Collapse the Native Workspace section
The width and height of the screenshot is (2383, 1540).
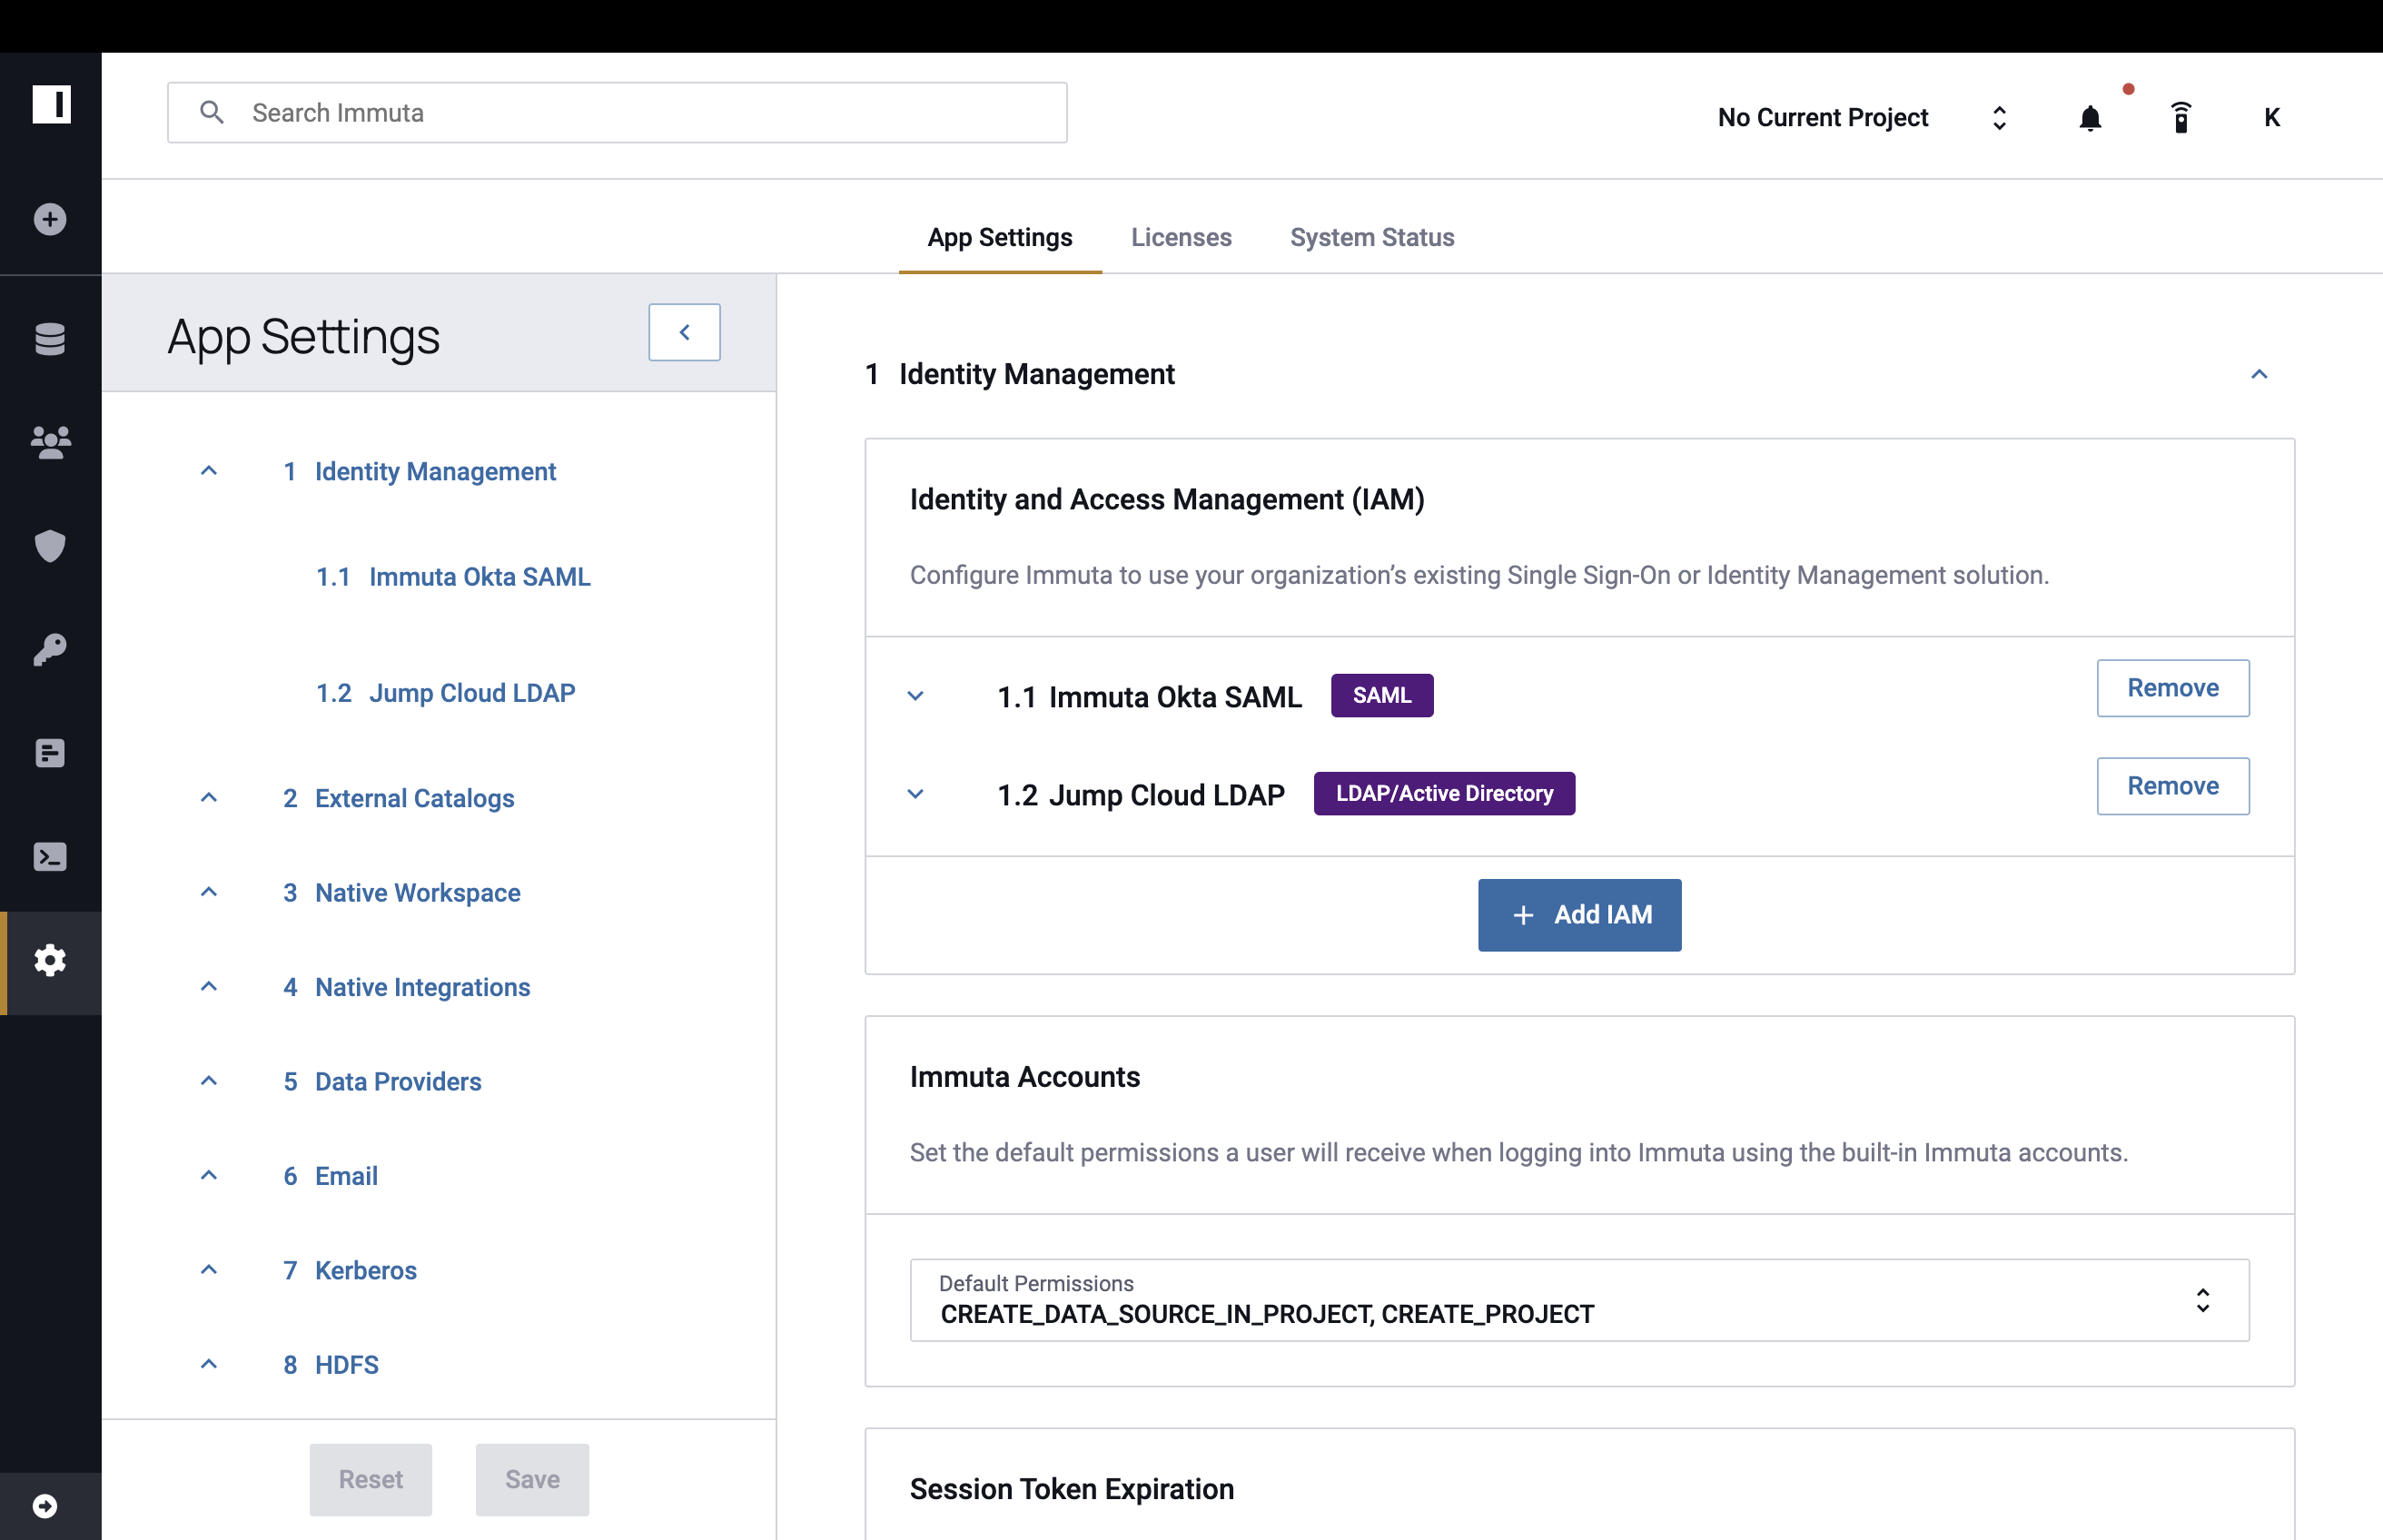tap(210, 891)
